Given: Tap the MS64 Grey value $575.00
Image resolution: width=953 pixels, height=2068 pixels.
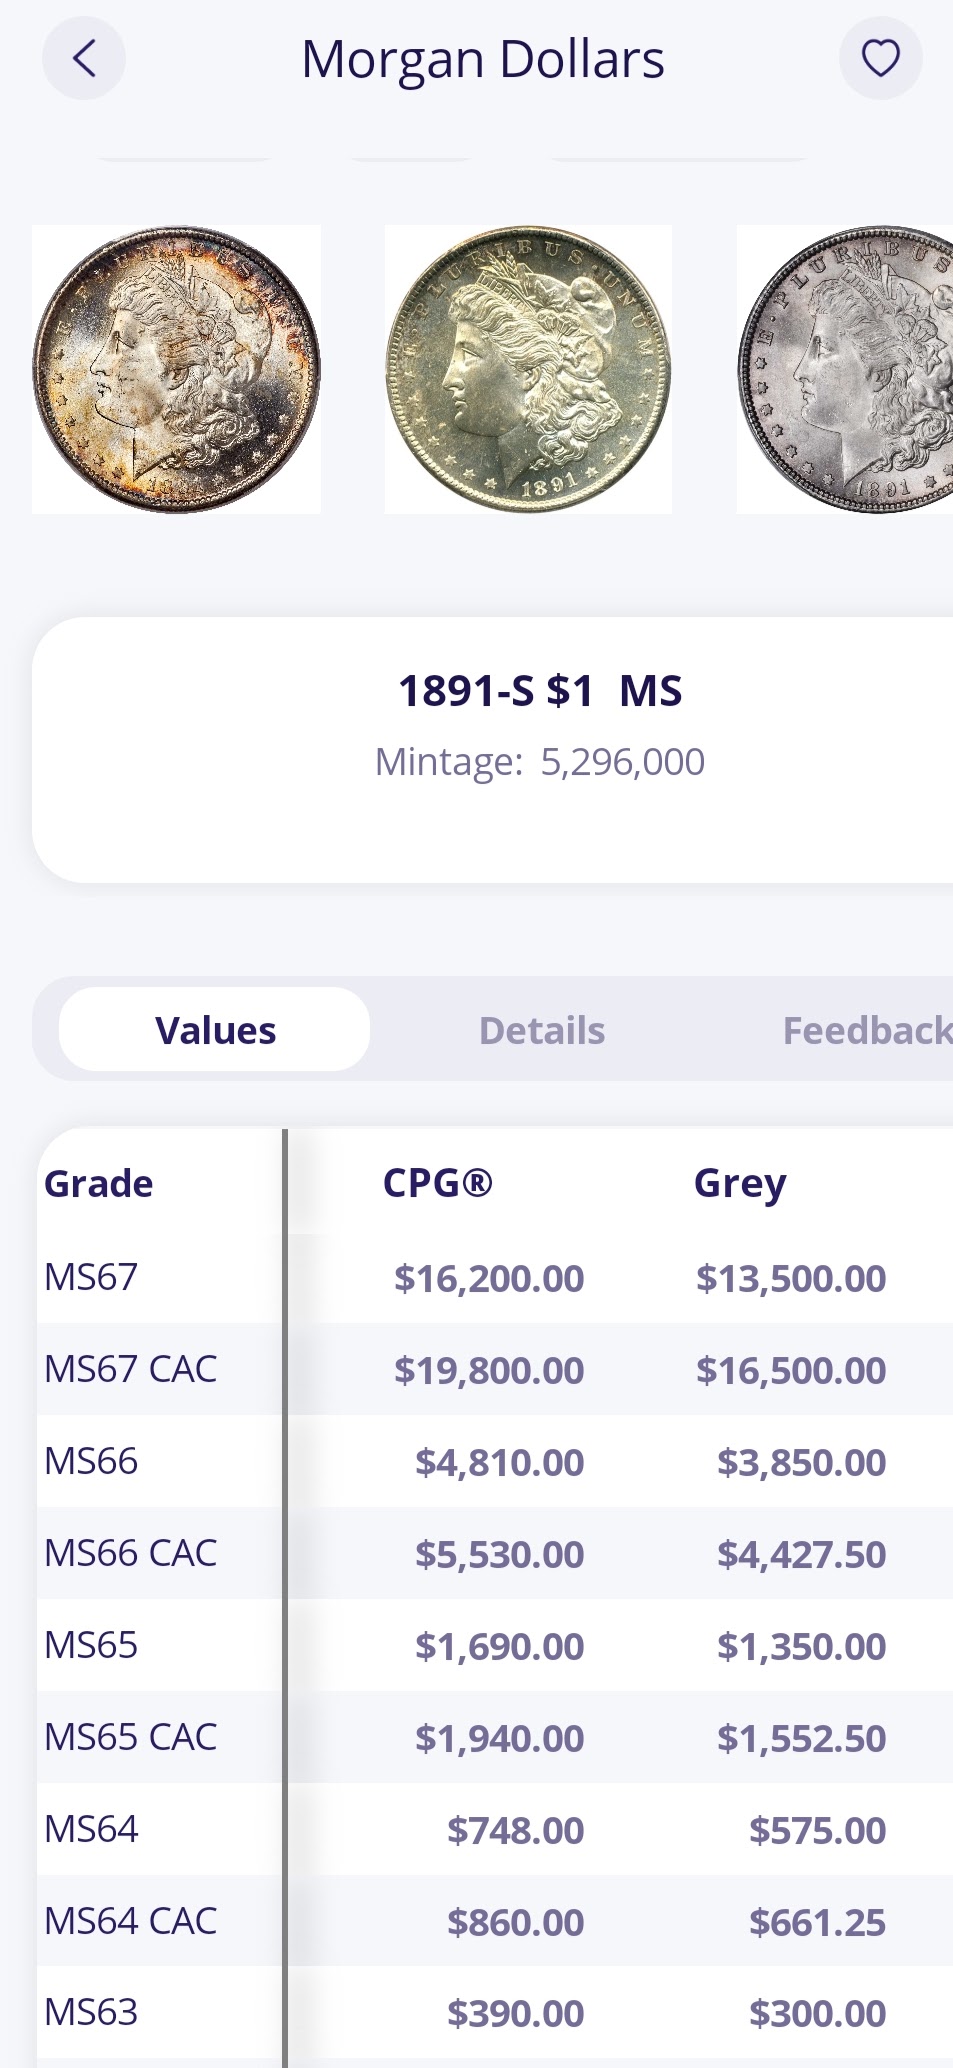Looking at the screenshot, I should click(x=817, y=1830).
